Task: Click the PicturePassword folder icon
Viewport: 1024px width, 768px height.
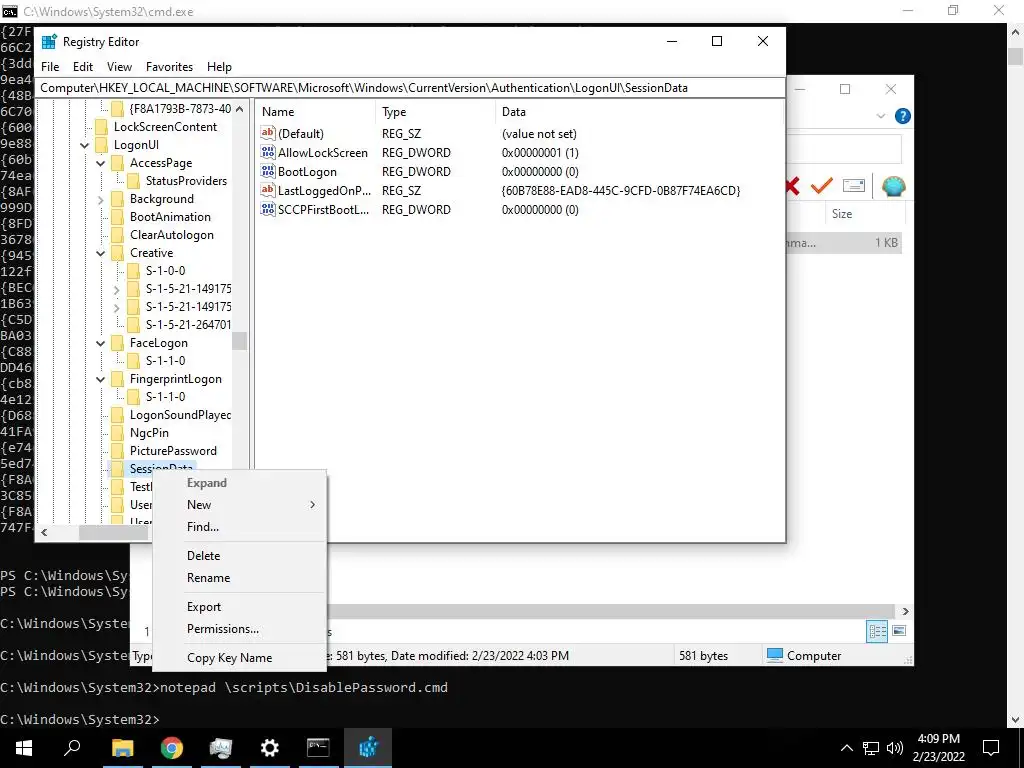Action: tap(118, 451)
